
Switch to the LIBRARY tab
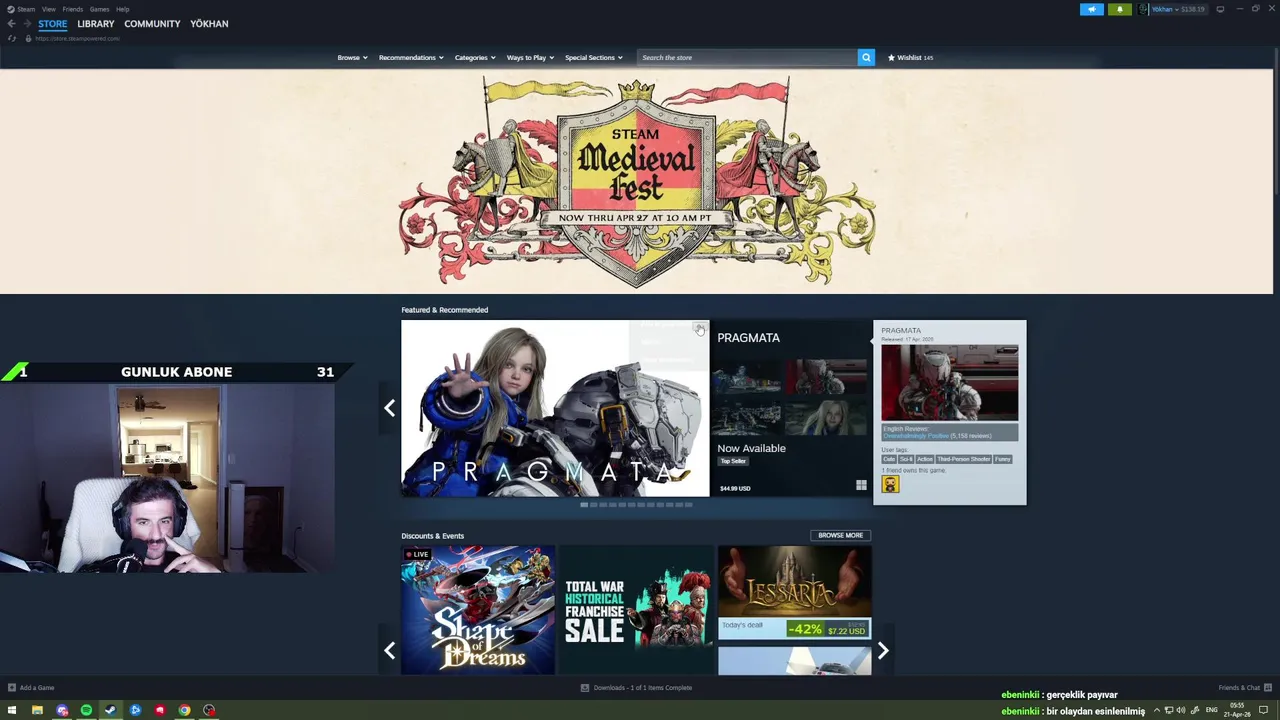click(96, 24)
